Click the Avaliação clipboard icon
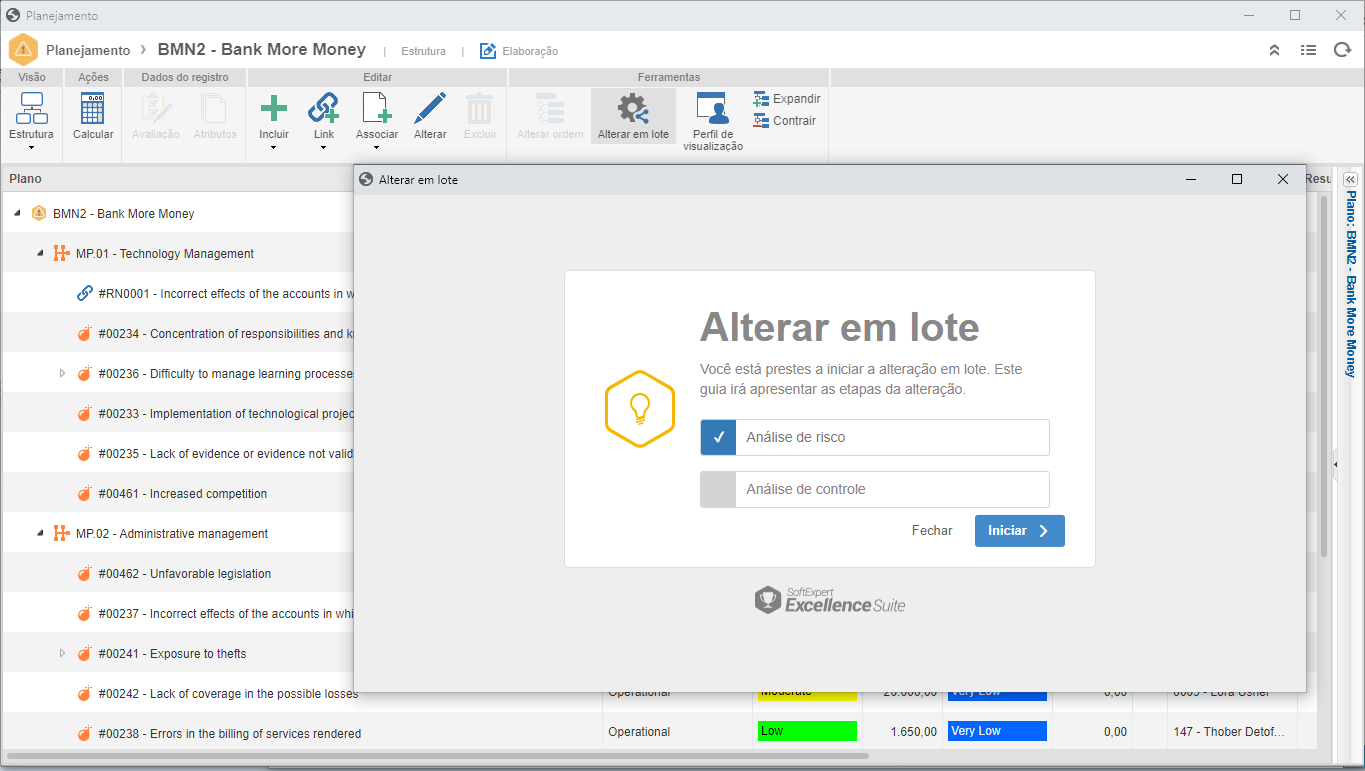Image resolution: width=1365 pixels, height=771 pixels. click(x=156, y=108)
